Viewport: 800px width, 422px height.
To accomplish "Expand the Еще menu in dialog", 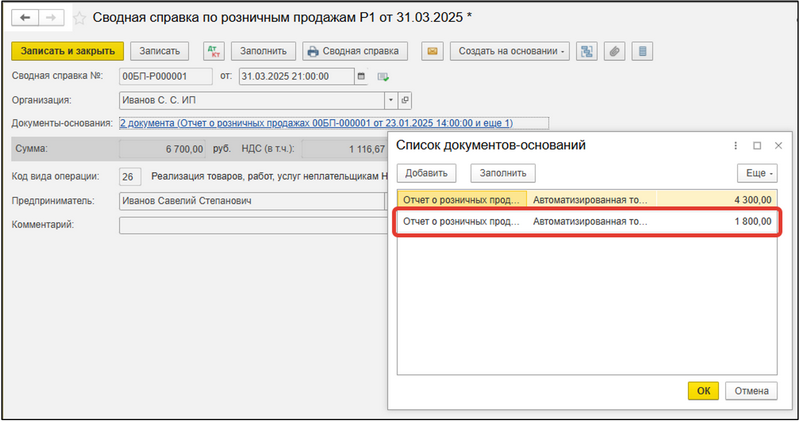I will pyautogui.click(x=758, y=173).
